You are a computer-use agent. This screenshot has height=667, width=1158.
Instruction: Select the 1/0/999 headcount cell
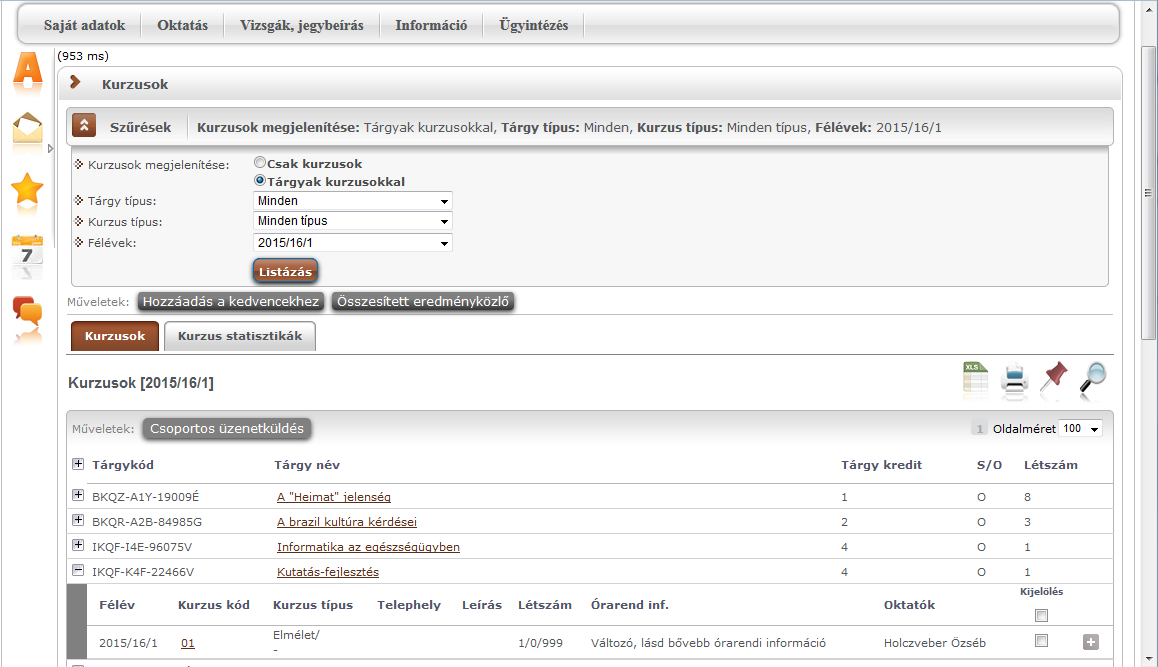pyautogui.click(x=540, y=643)
